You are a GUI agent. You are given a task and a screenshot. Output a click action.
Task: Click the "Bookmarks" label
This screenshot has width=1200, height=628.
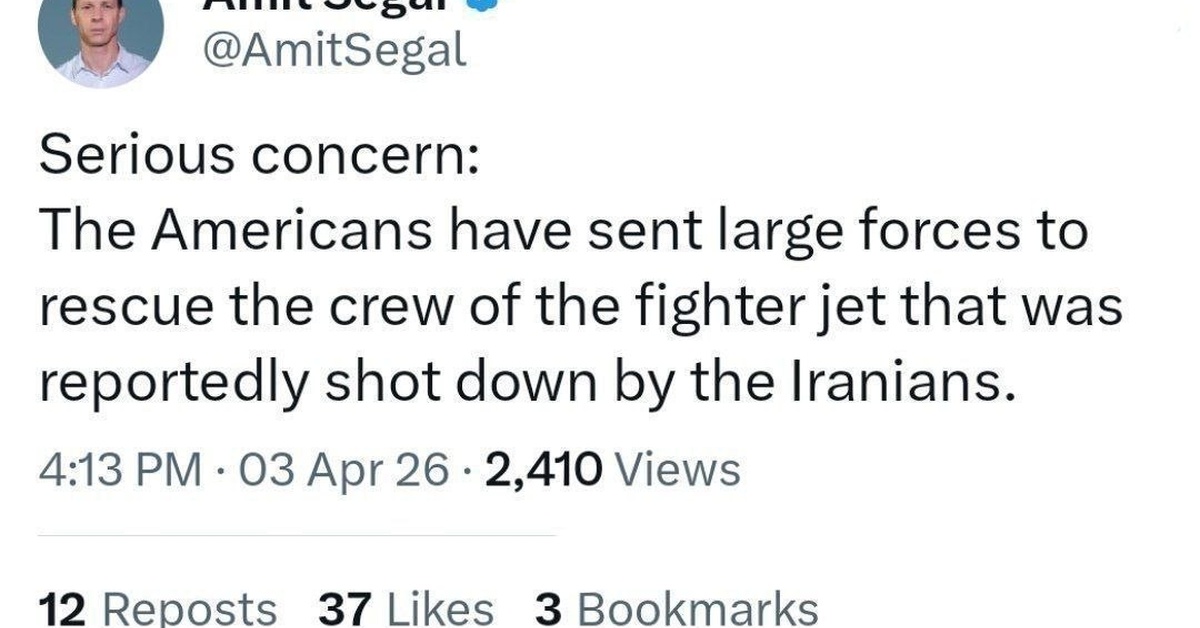coord(697,609)
